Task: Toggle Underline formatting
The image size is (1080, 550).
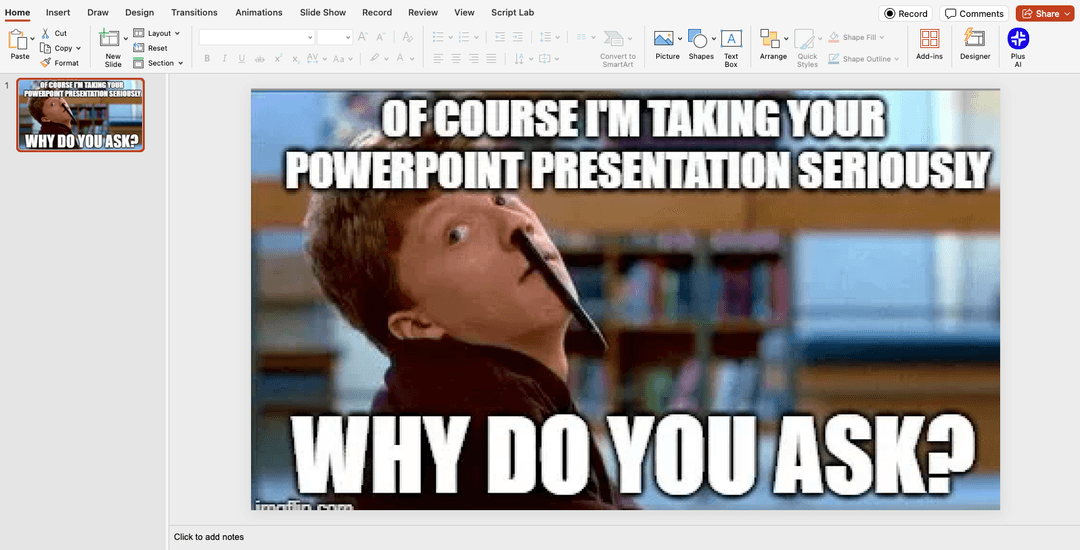Action: click(x=243, y=59)
